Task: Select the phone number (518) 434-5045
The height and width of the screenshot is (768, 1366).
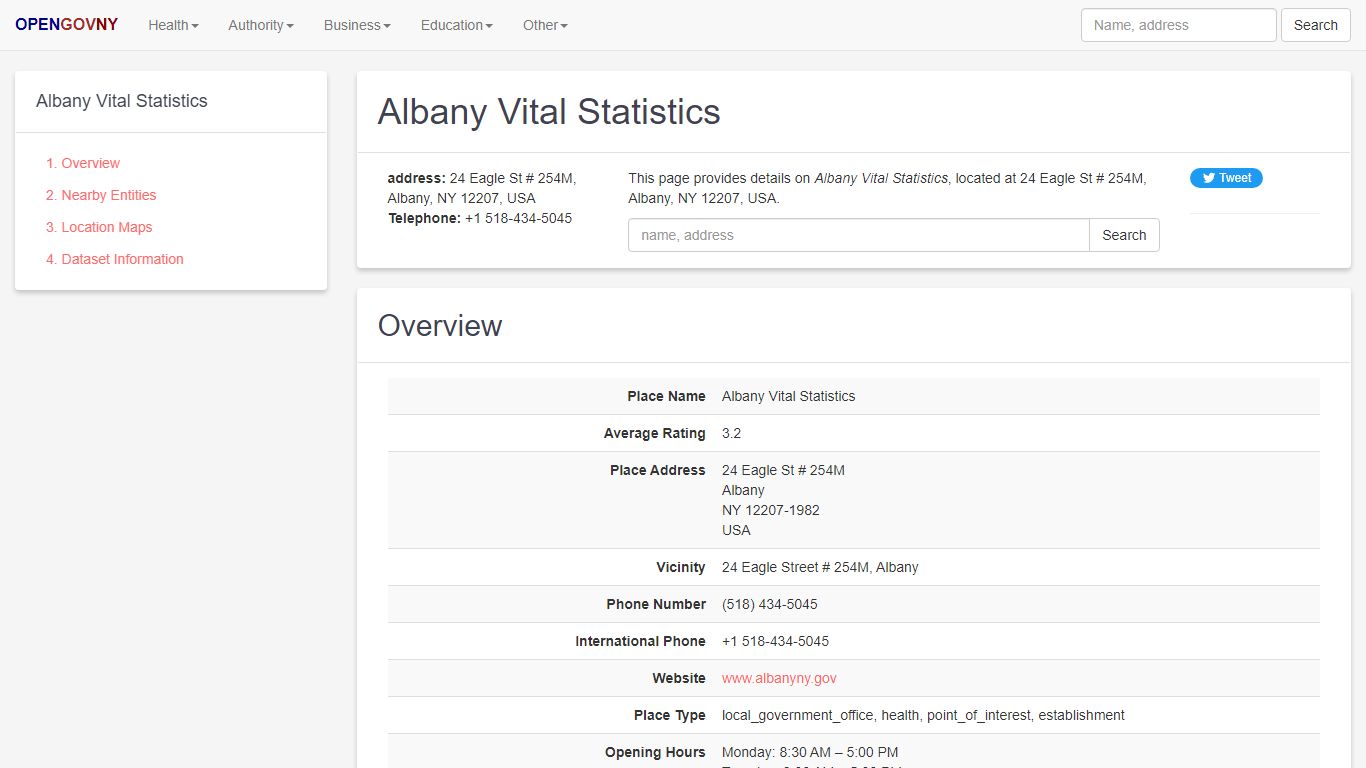Action: [x=770, y=604]
